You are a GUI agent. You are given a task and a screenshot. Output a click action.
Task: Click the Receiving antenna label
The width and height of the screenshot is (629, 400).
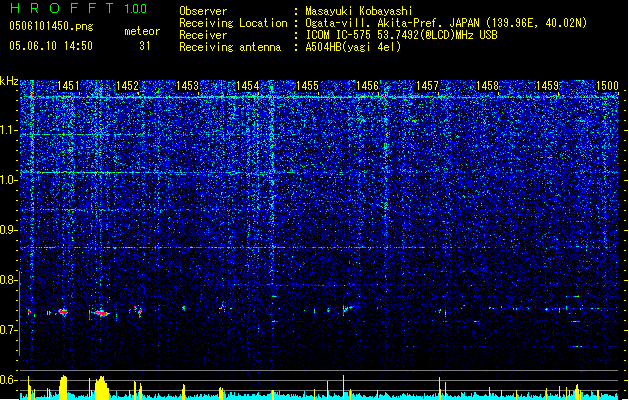[x=230, y=47]
